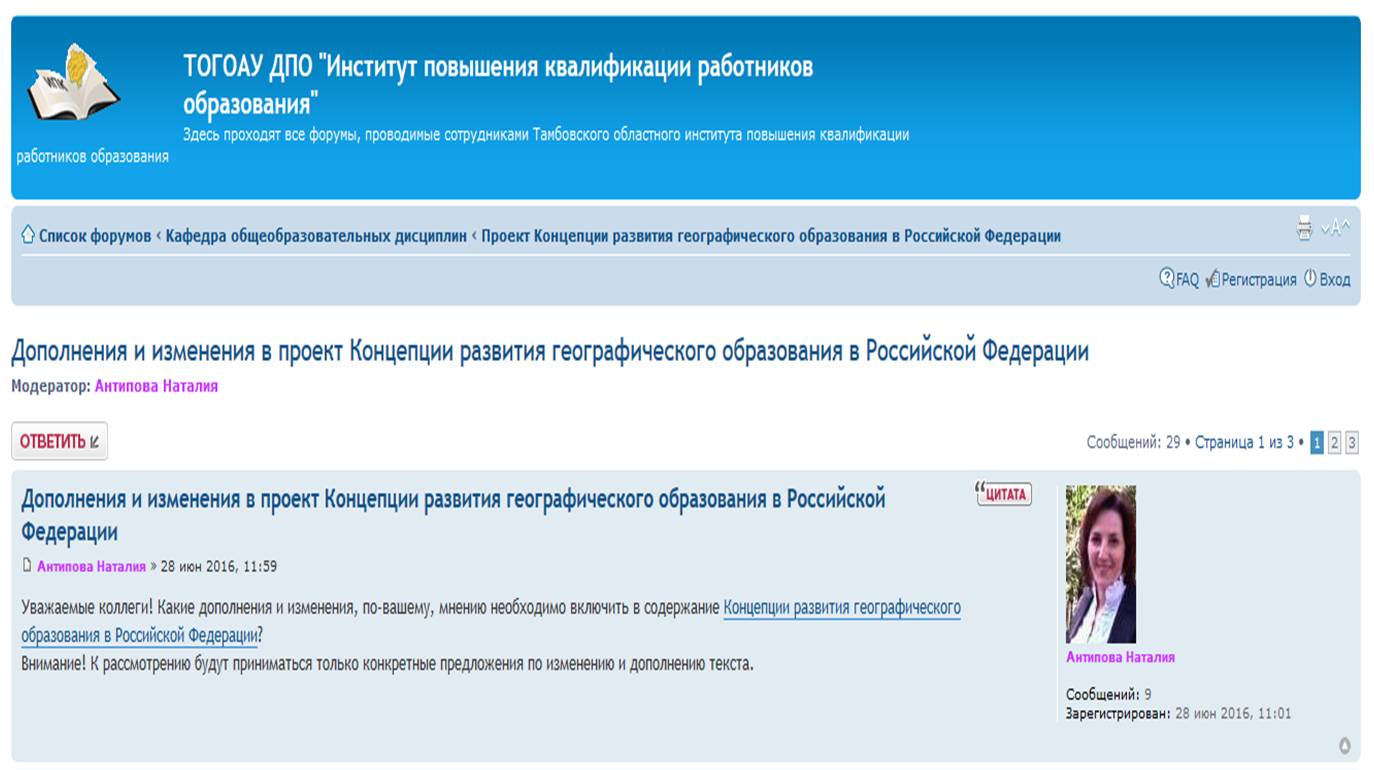Go to Кафедра общеобразовательных дисциплин breadcrumb
This screenshot has width=1374, height=770.
coord(316,236)
